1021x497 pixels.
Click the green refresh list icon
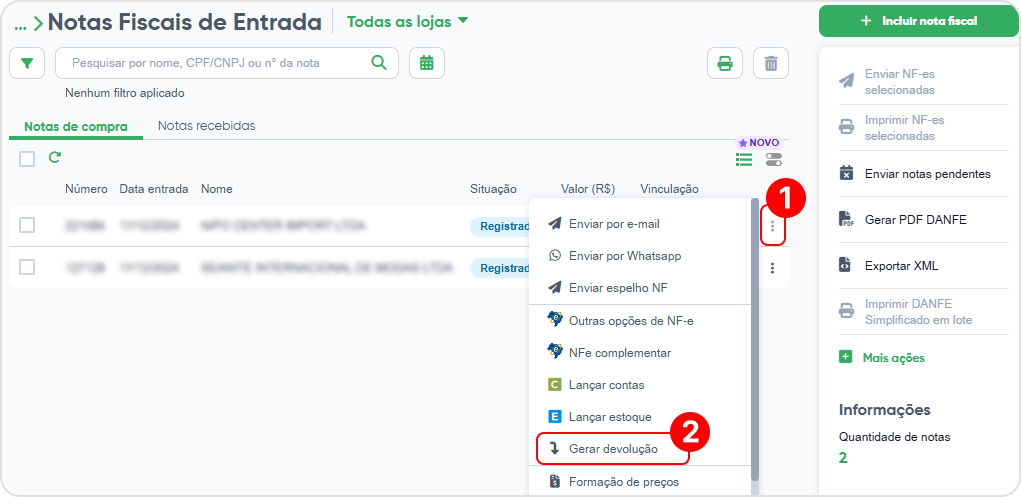(x=55, y=157)
